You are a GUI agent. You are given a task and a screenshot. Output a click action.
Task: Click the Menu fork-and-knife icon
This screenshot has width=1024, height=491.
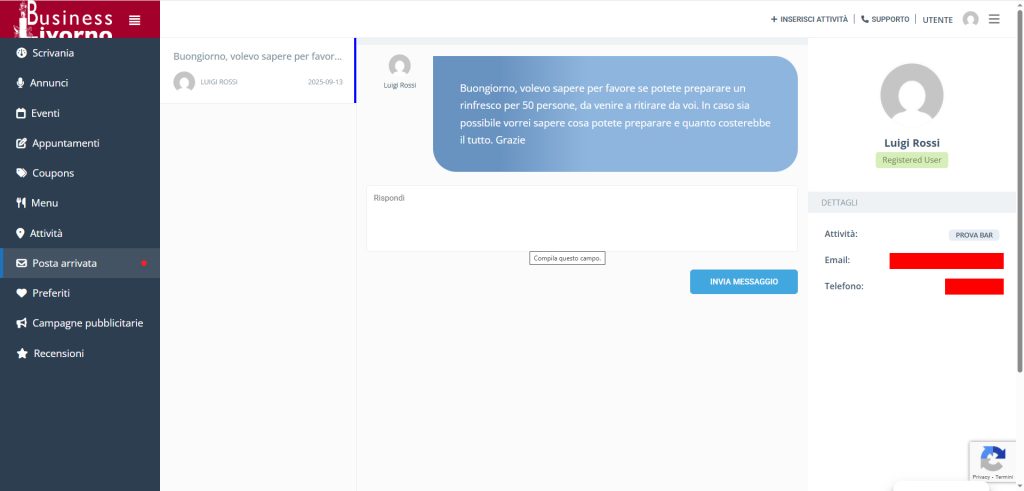(21, 203)
